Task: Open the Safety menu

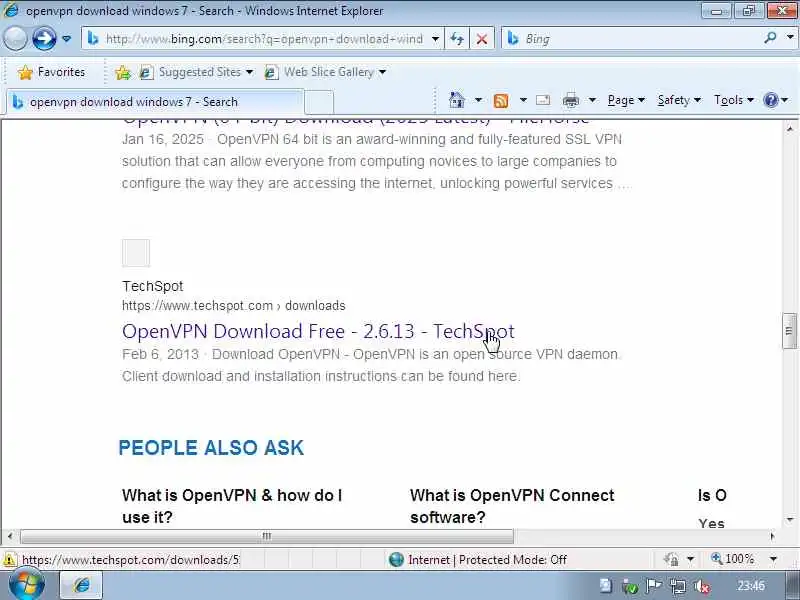Action: [x=679, y=100]
